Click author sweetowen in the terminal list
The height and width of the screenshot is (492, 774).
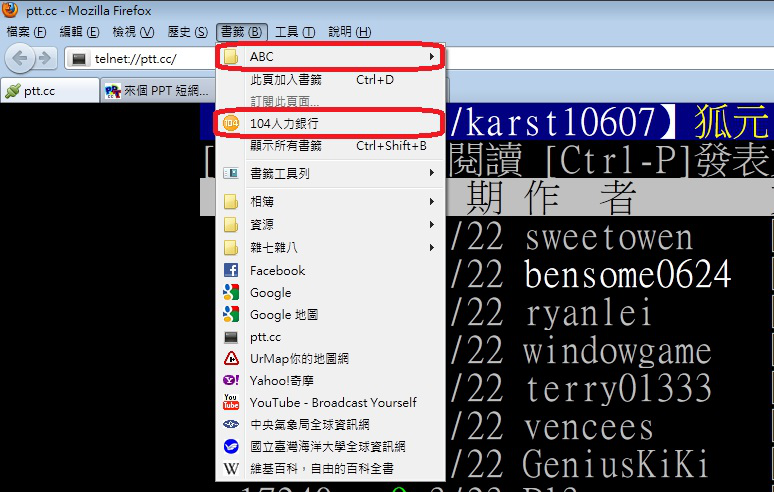click(609, 238)
